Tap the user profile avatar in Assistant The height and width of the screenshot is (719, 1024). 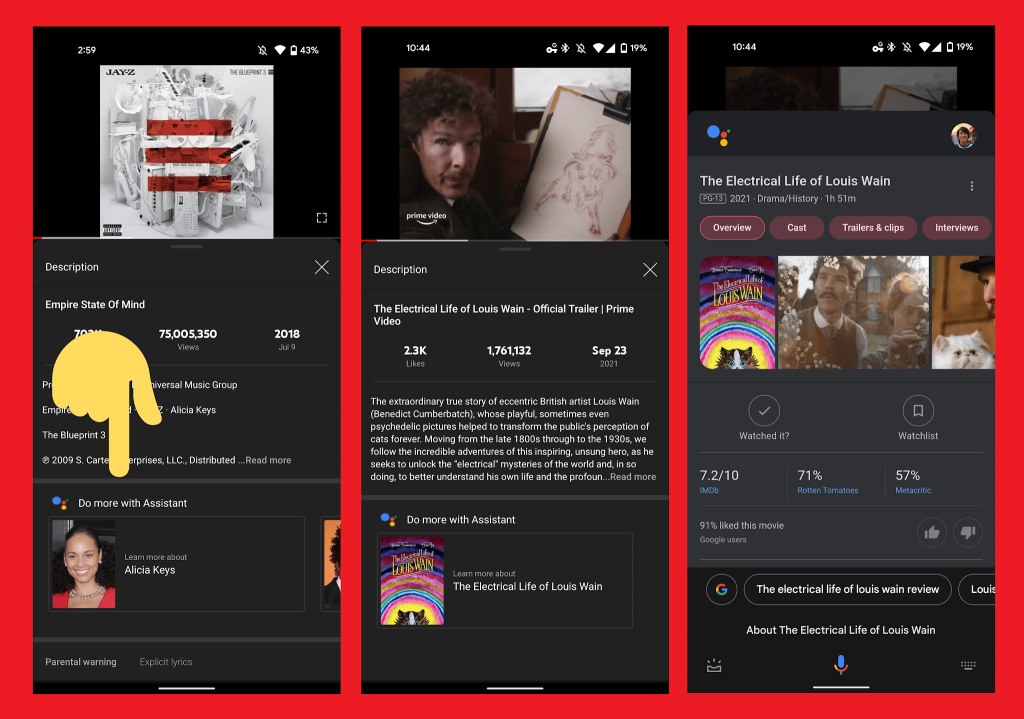pos(963,136)
